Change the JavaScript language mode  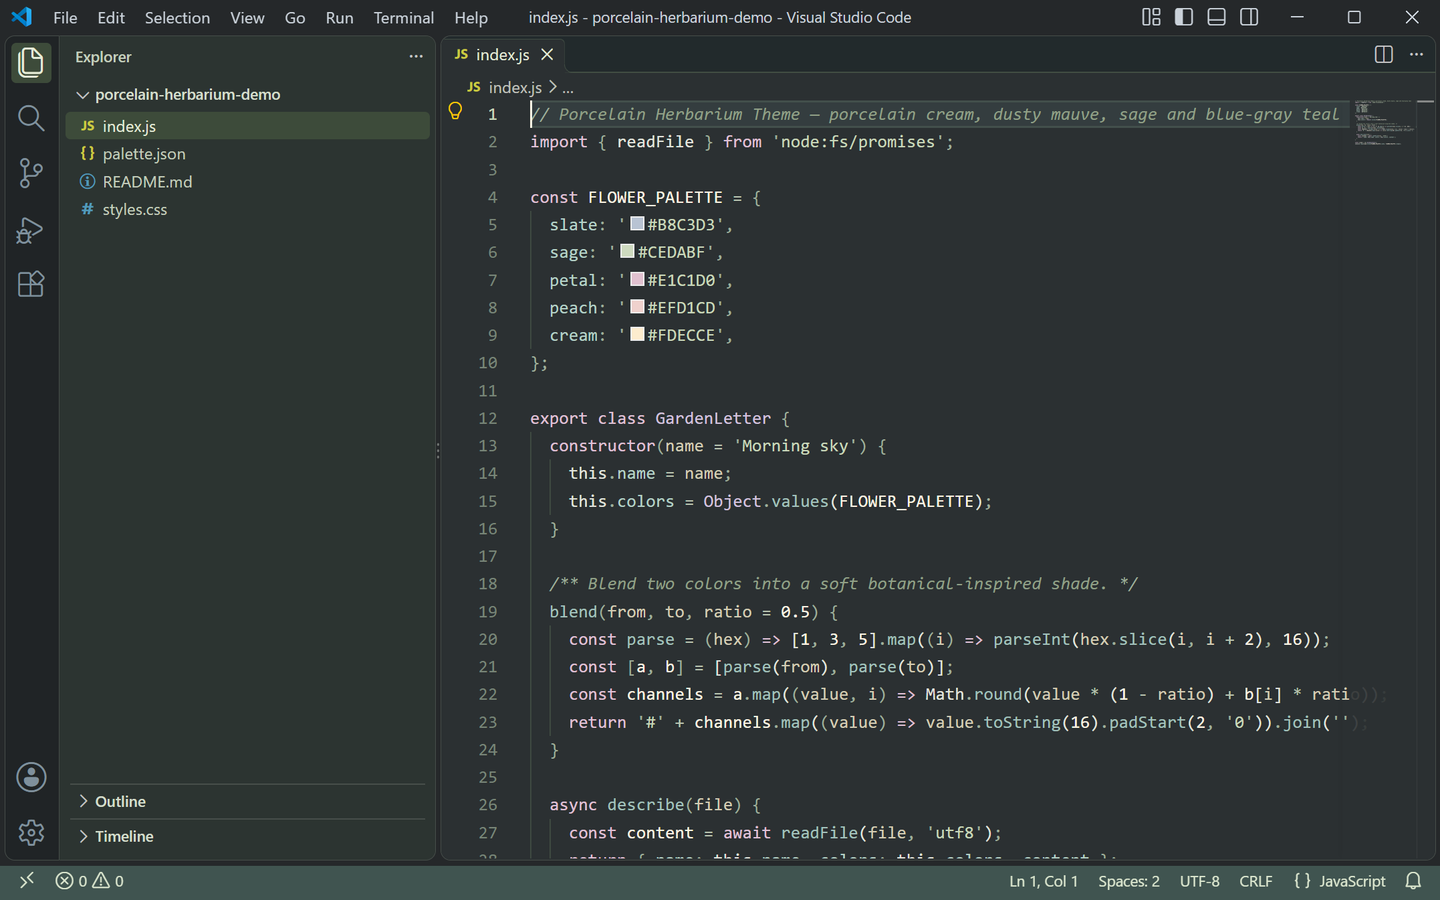click(1340, 881)
